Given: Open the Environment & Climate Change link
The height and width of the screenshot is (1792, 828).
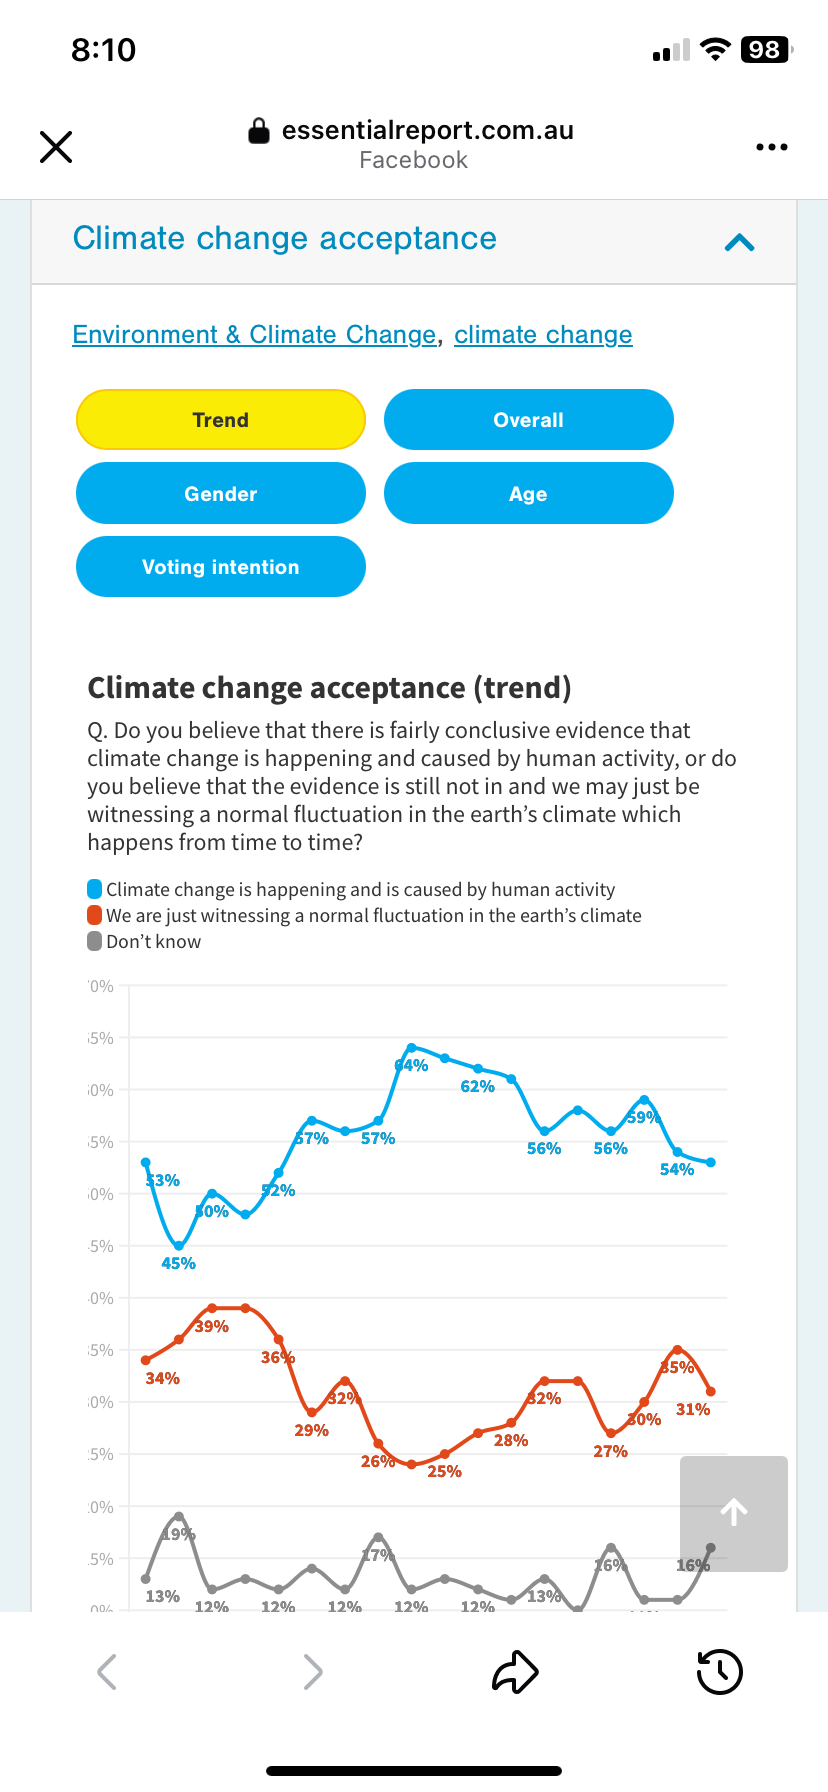Looking at the screenshot, I should 254,335.
